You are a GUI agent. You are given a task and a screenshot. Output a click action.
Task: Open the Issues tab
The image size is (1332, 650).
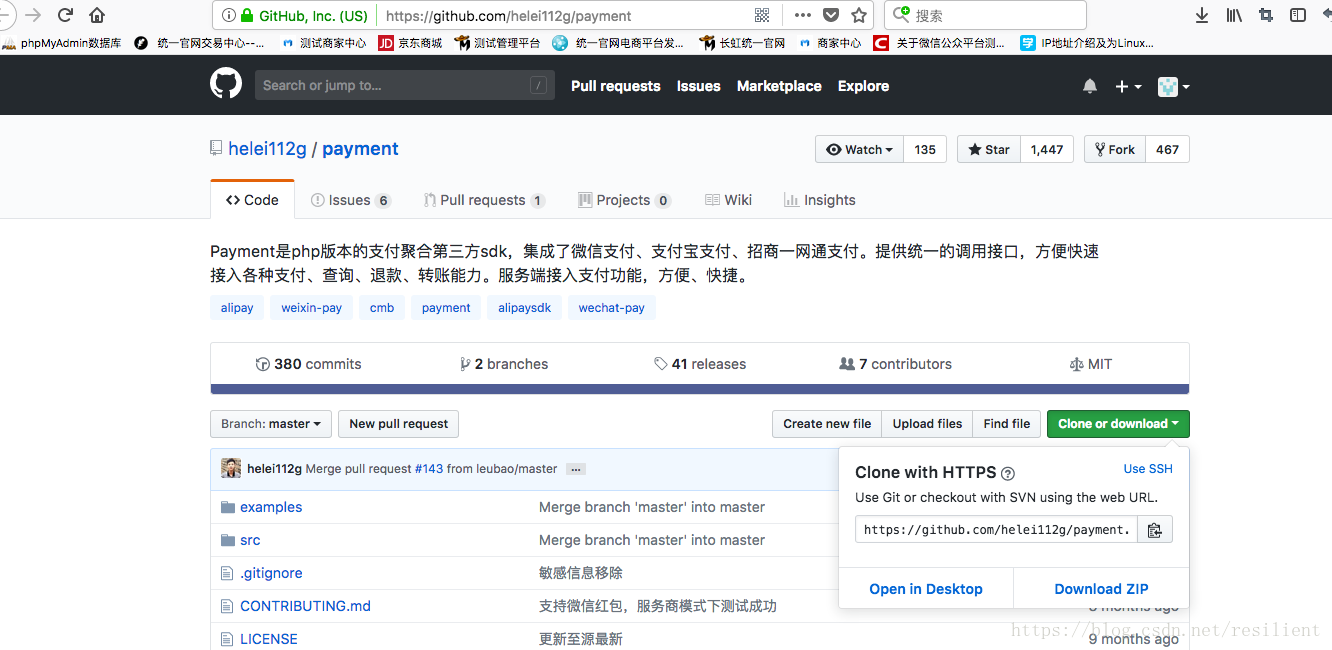tap(350, 200)
